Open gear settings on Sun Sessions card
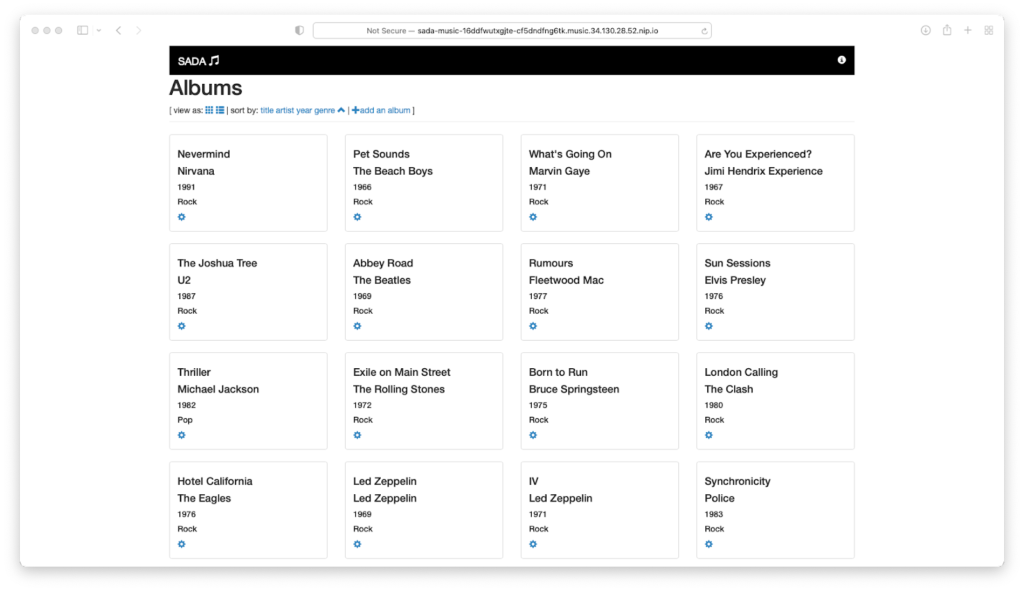The image size is (1024, 591). click(709, 326)
